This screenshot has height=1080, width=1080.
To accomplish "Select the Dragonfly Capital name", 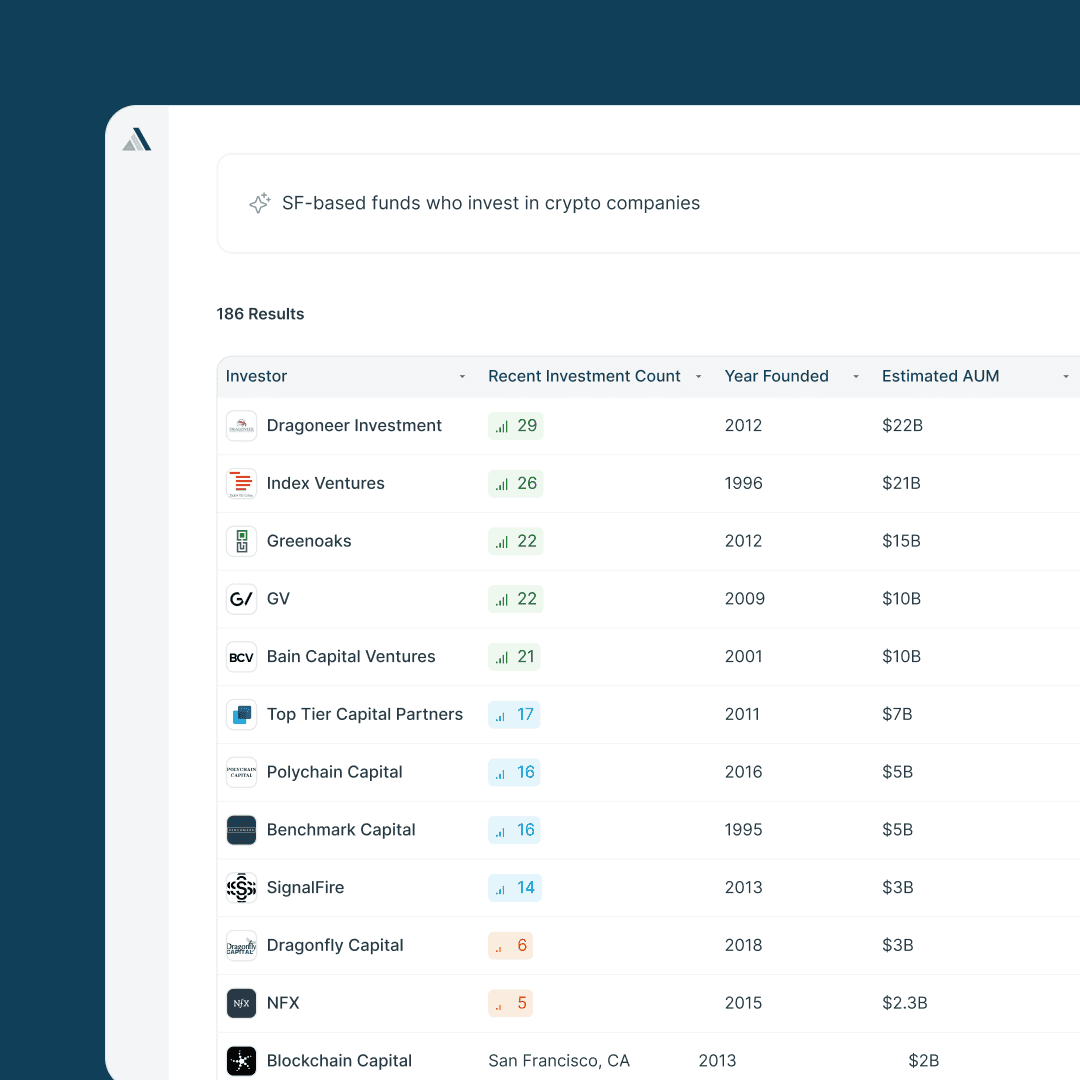I will 335,946.
